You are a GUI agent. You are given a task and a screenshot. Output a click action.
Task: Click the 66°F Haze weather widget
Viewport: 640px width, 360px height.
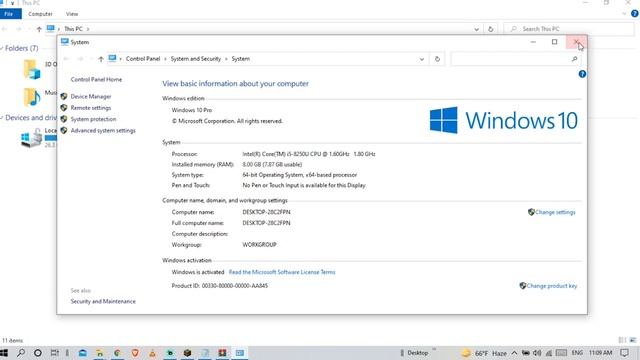coord(484,353)
